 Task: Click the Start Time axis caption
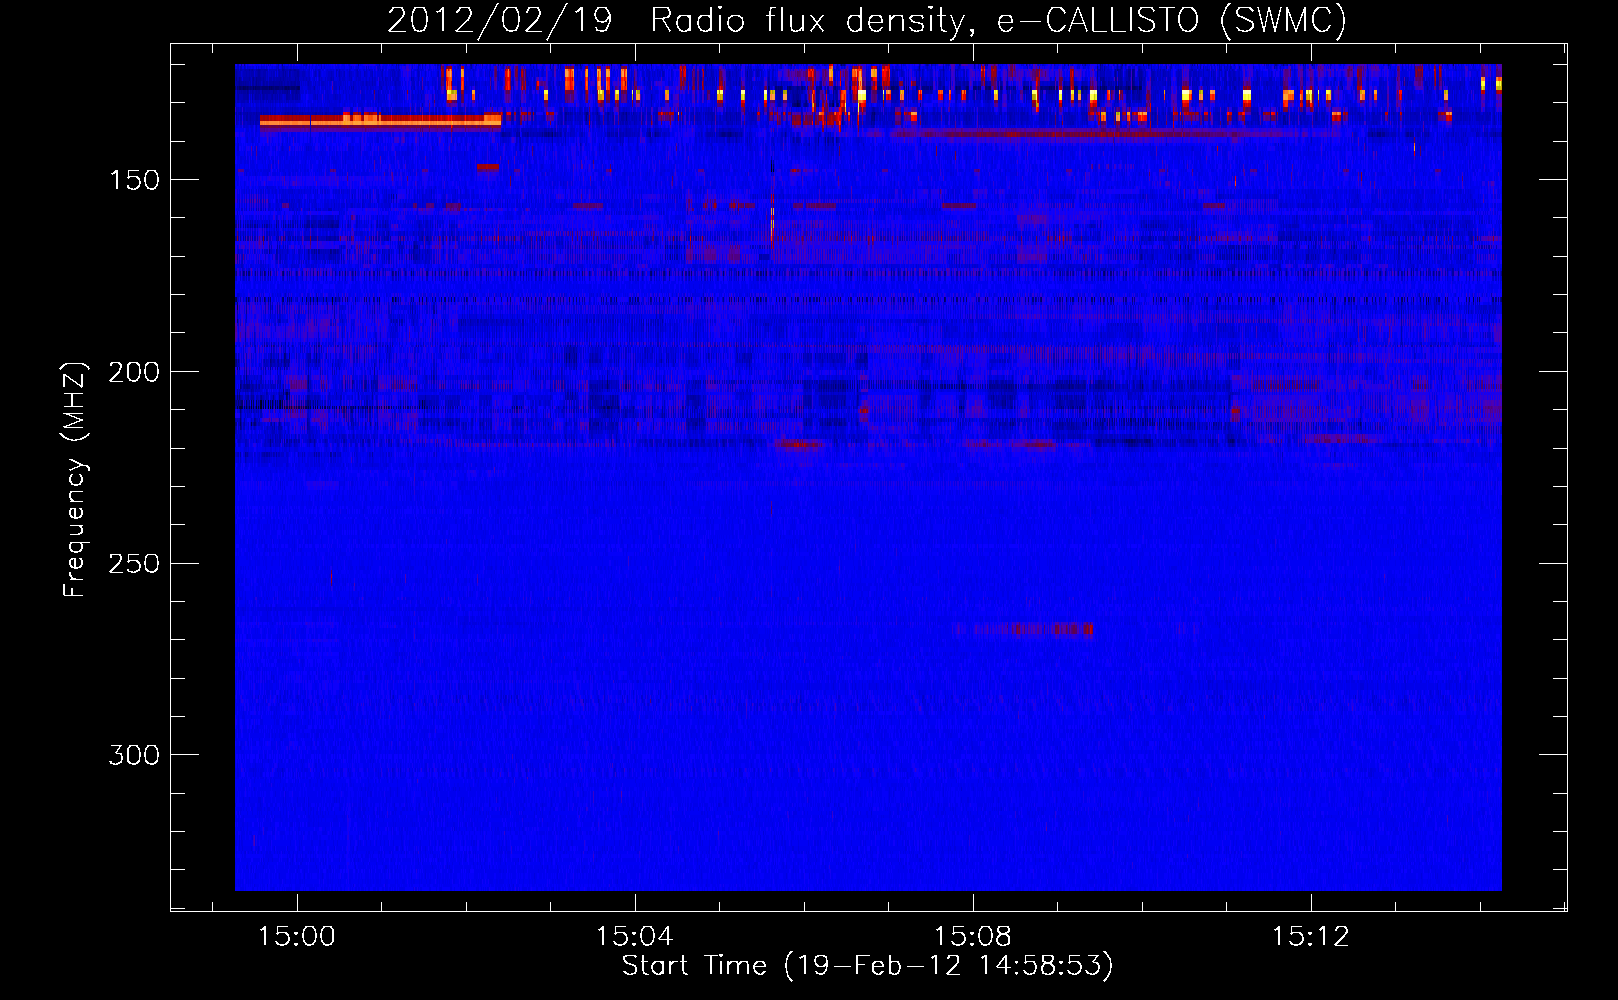[867, 966]
